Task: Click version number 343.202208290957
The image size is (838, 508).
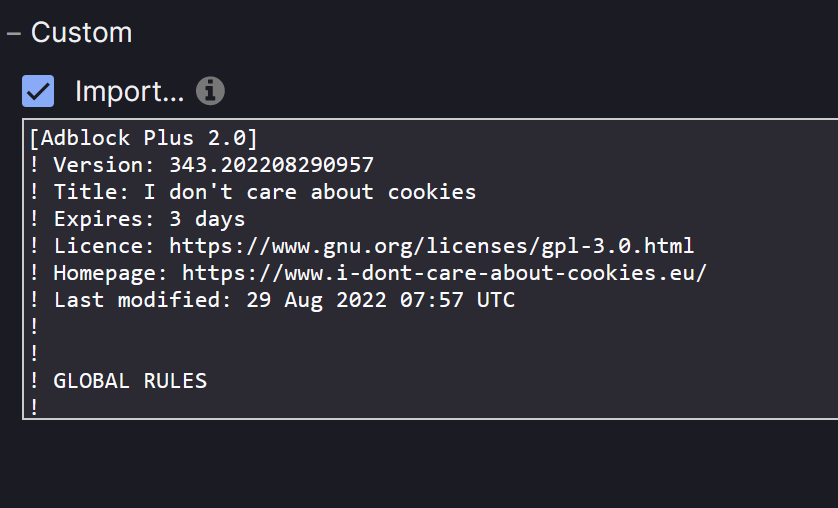Action: [x=271, y=165]
